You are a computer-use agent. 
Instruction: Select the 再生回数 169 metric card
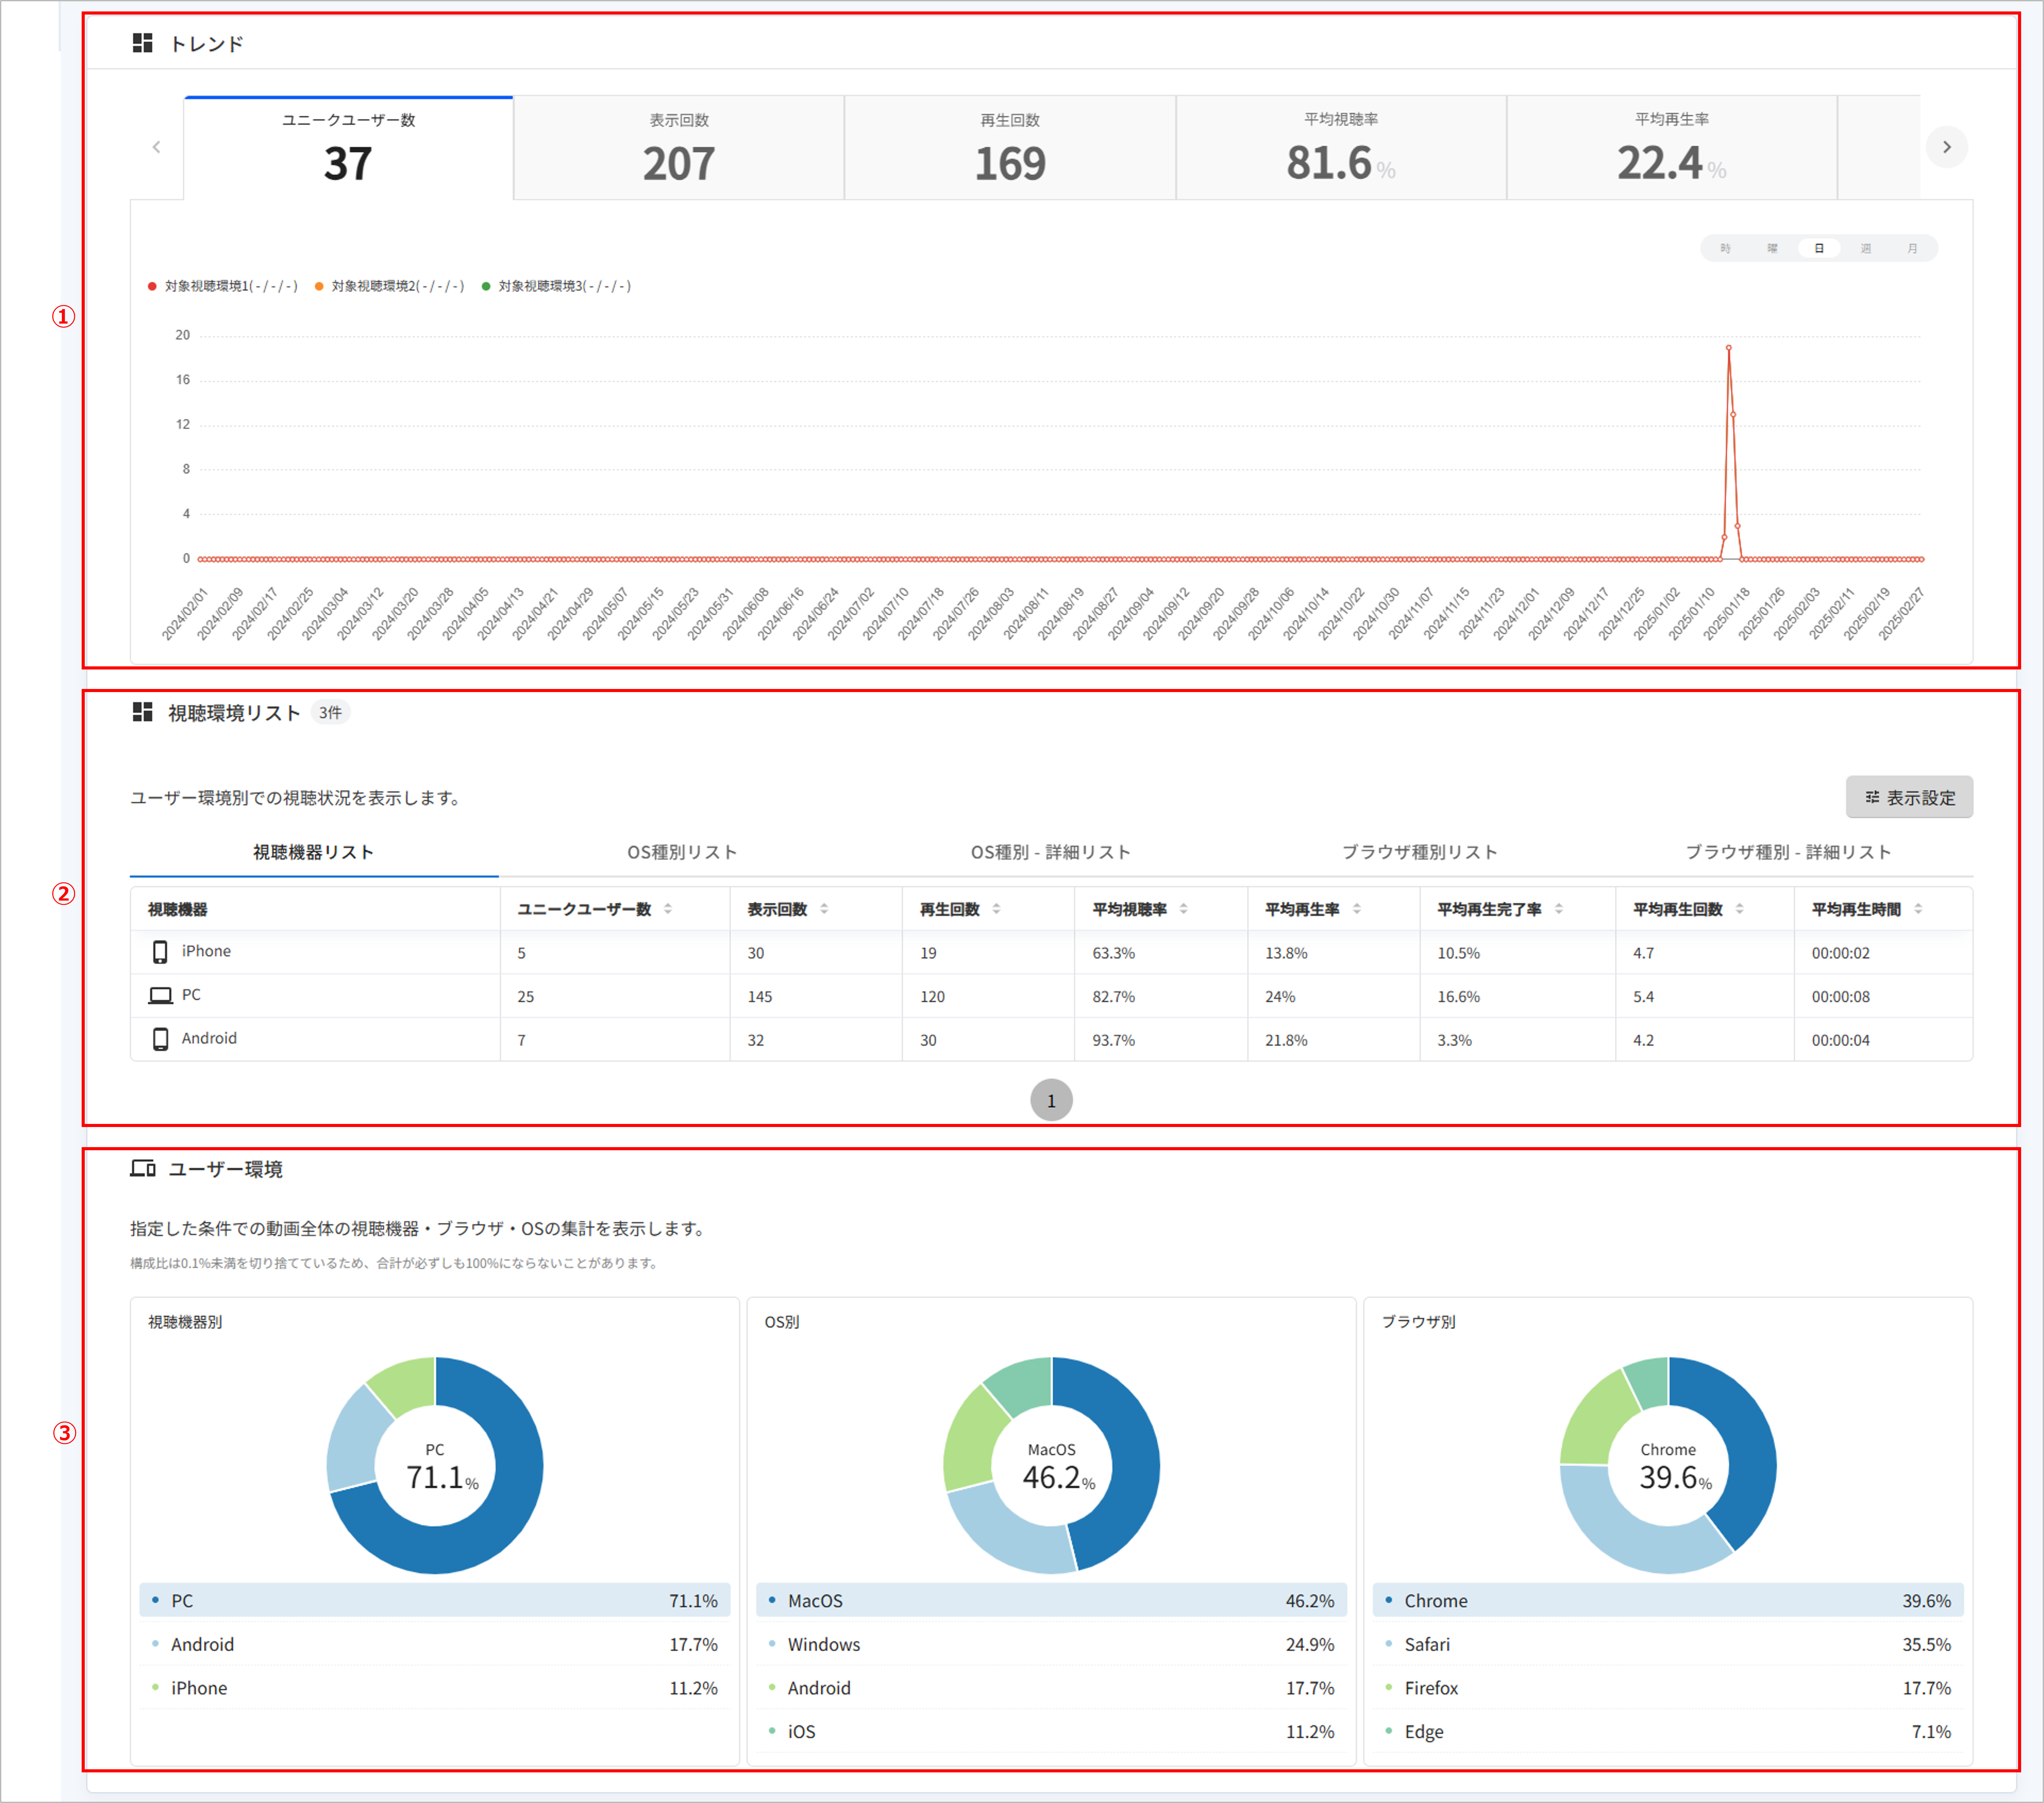[x=1010, y=148]
